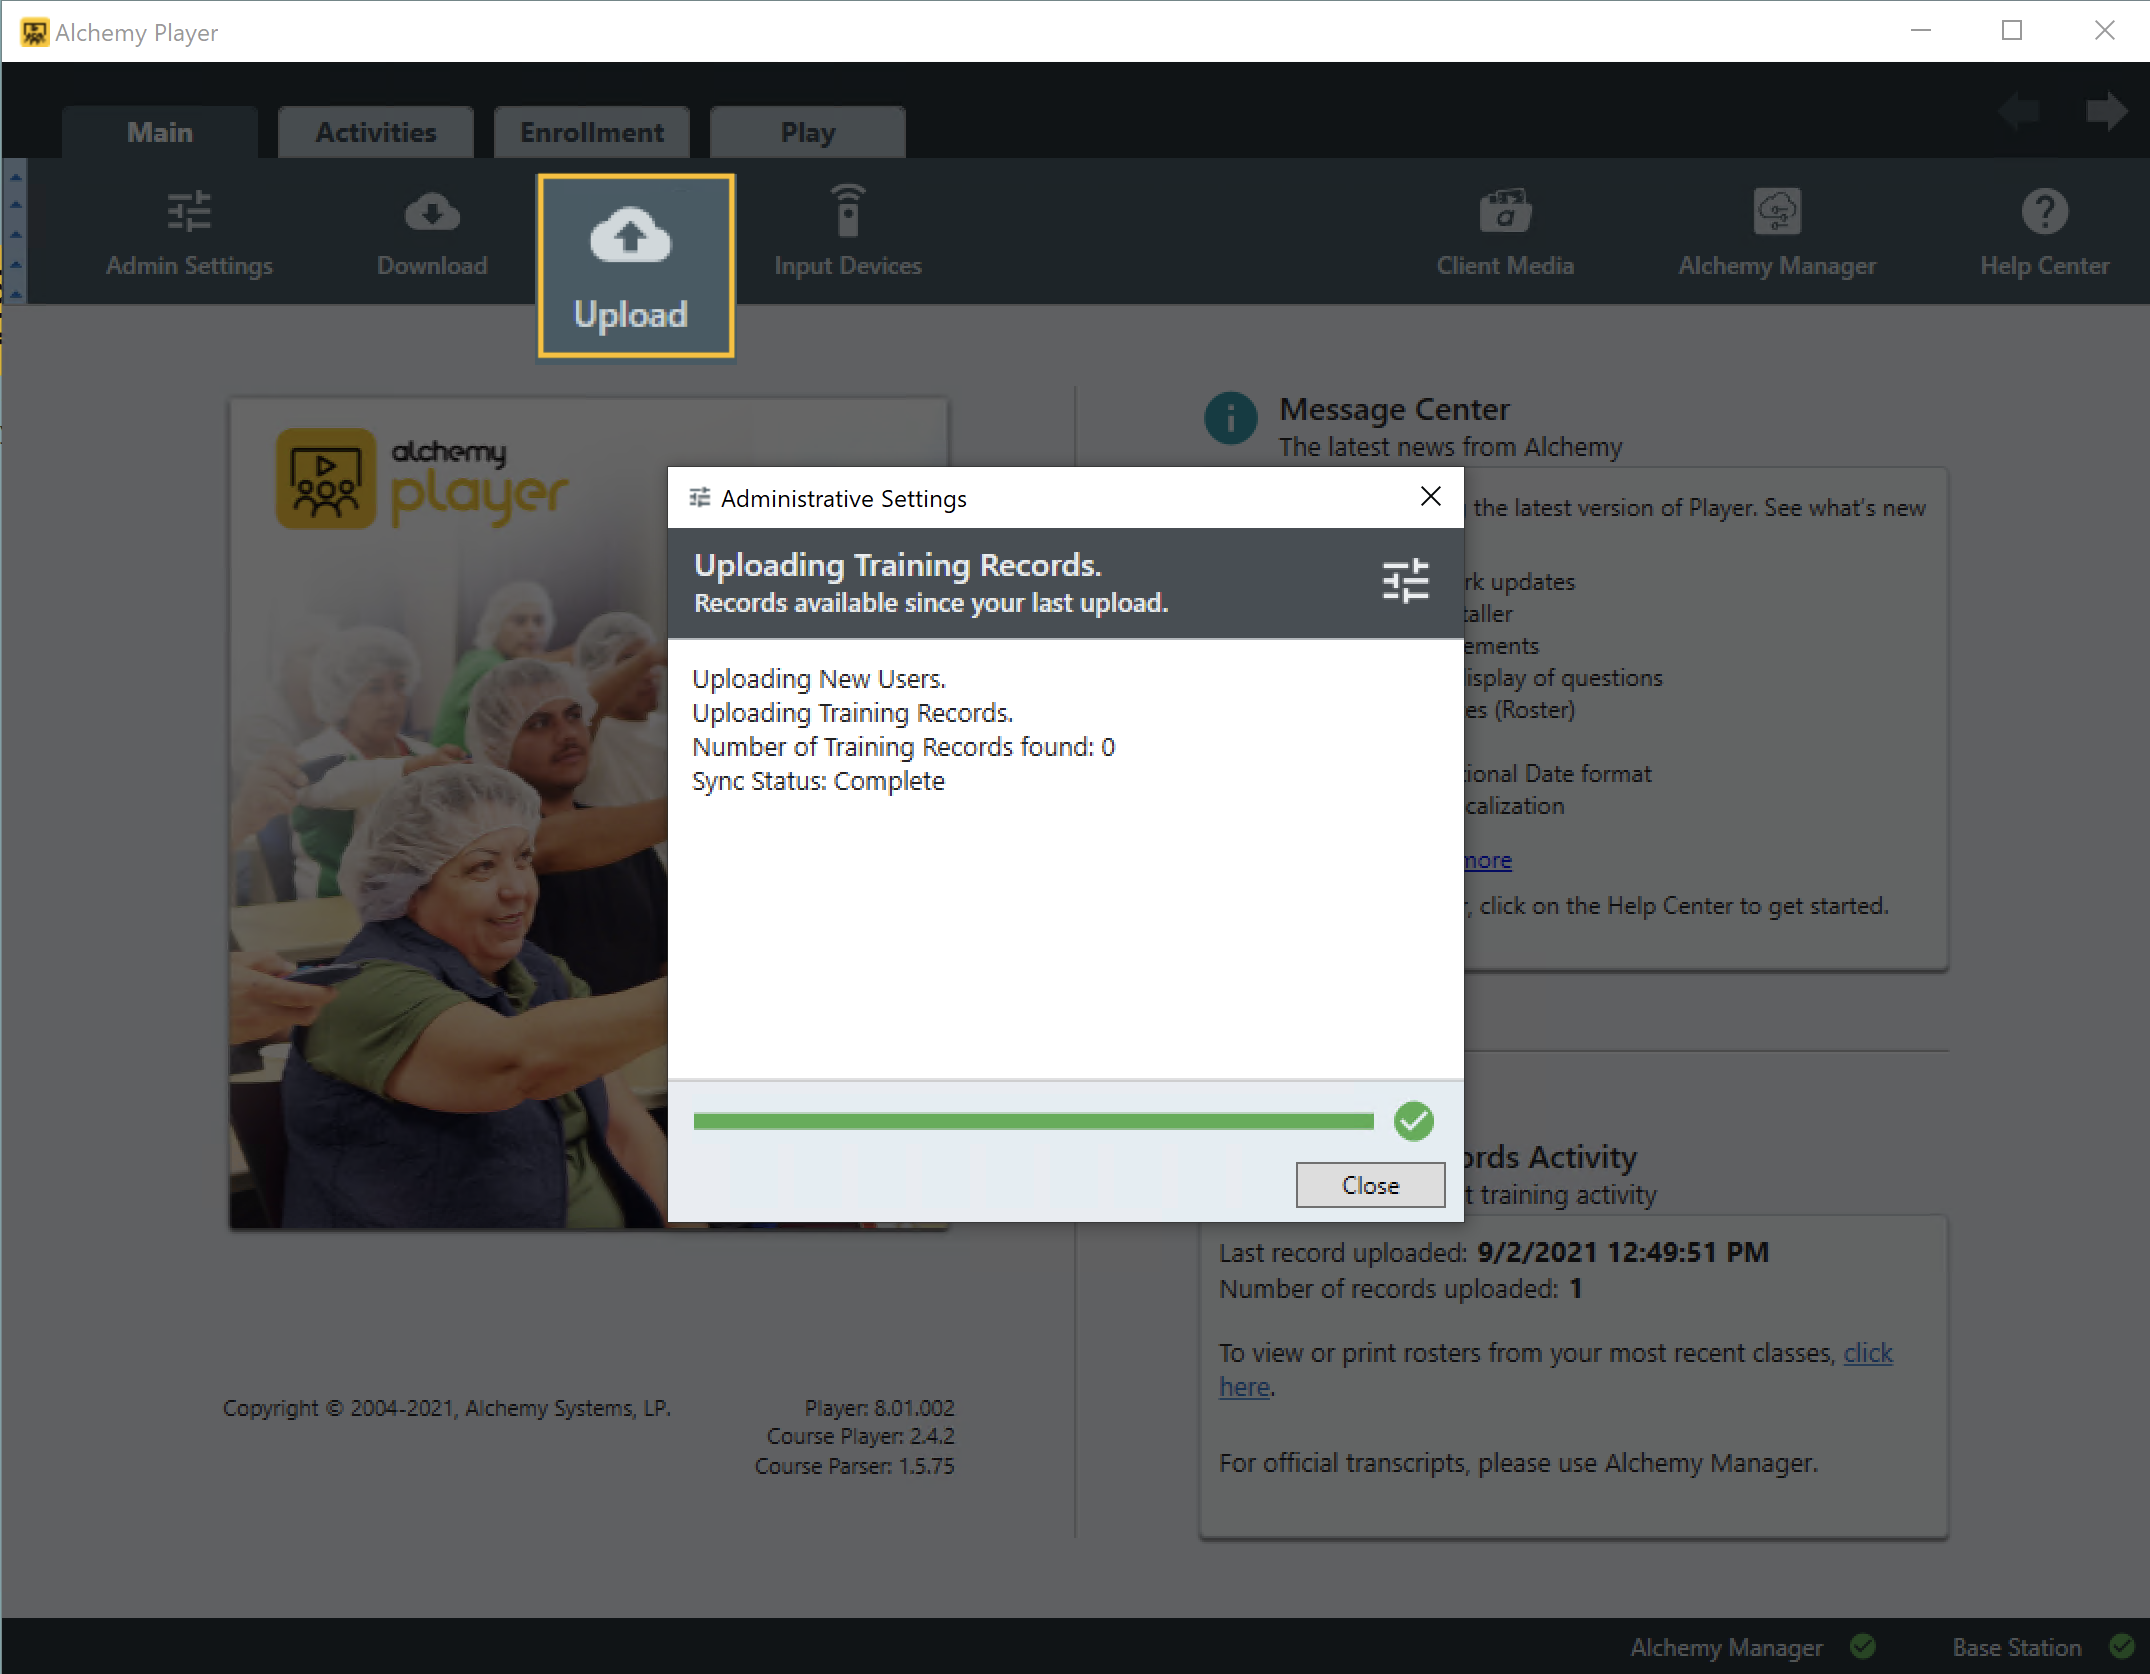Open the Help Center question icon

tap(2045, 211)
